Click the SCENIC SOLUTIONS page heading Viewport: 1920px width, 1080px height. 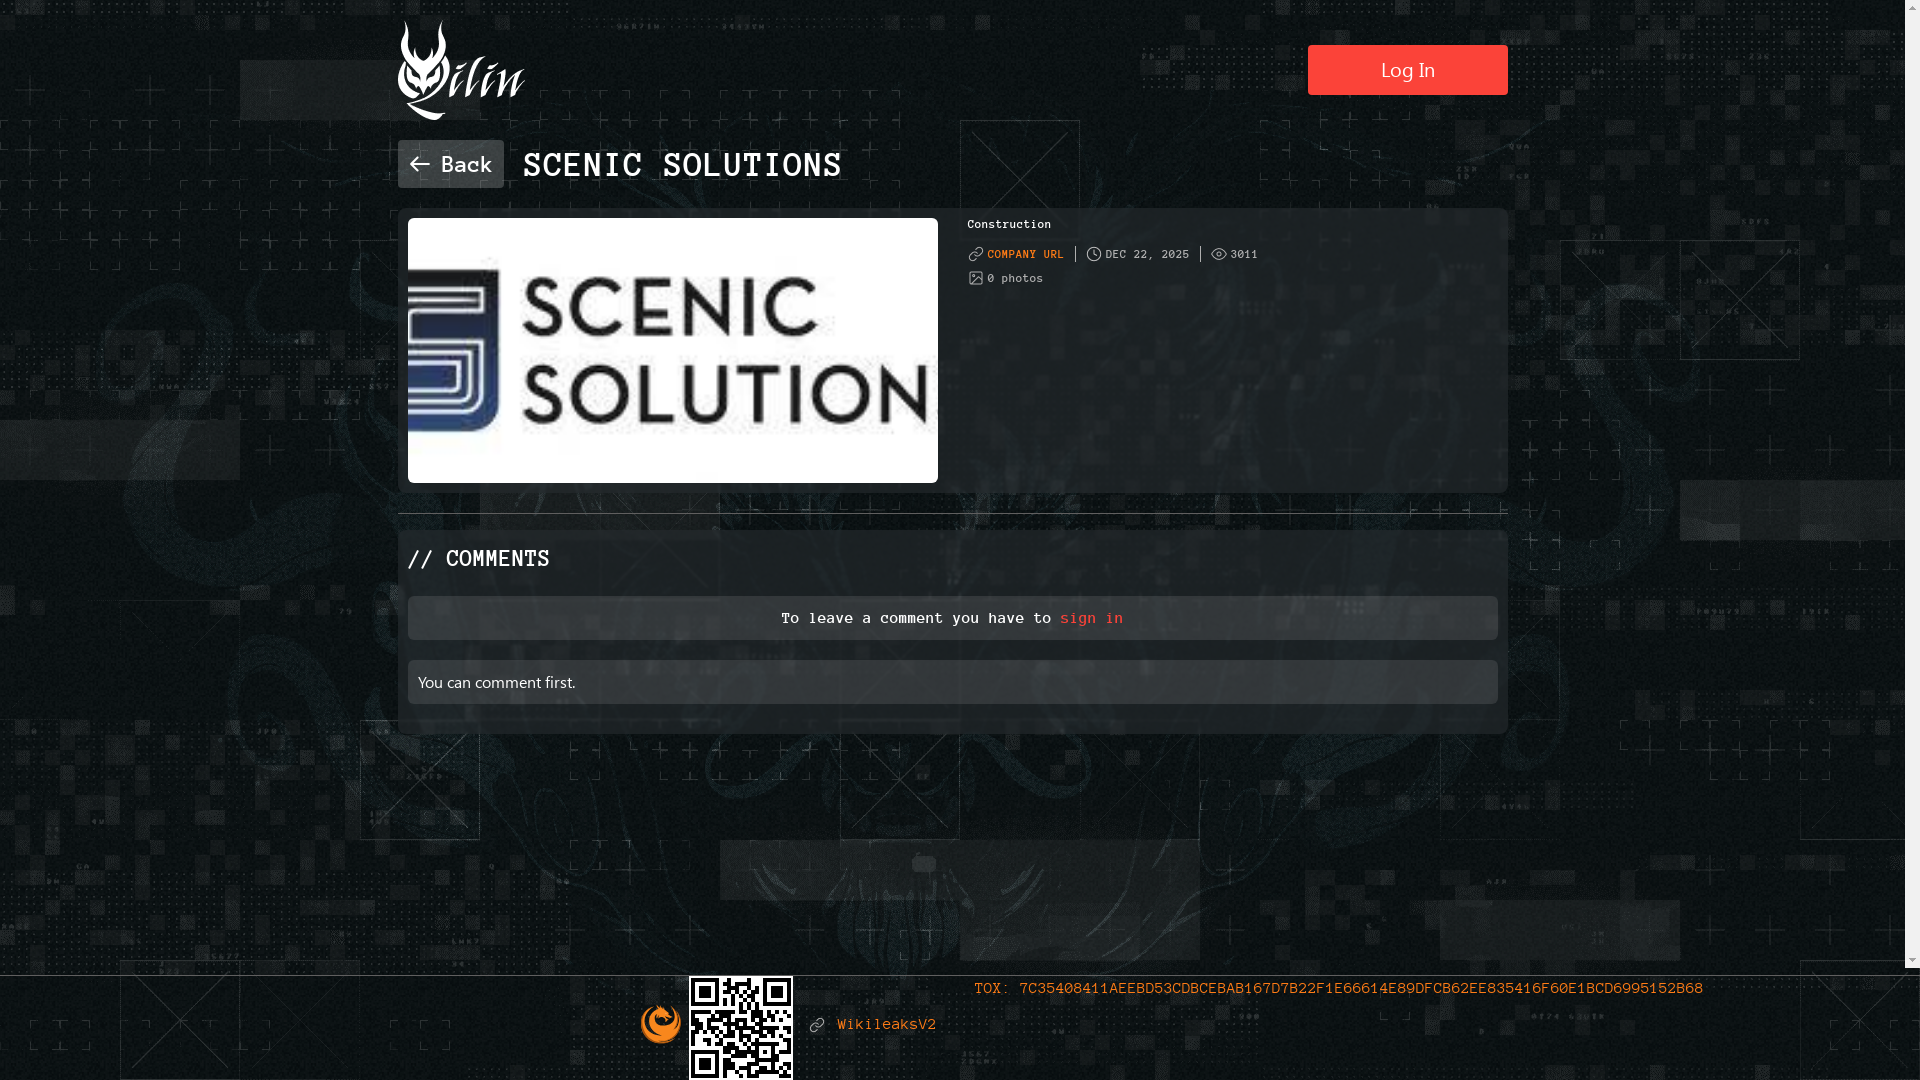[682, 165]
